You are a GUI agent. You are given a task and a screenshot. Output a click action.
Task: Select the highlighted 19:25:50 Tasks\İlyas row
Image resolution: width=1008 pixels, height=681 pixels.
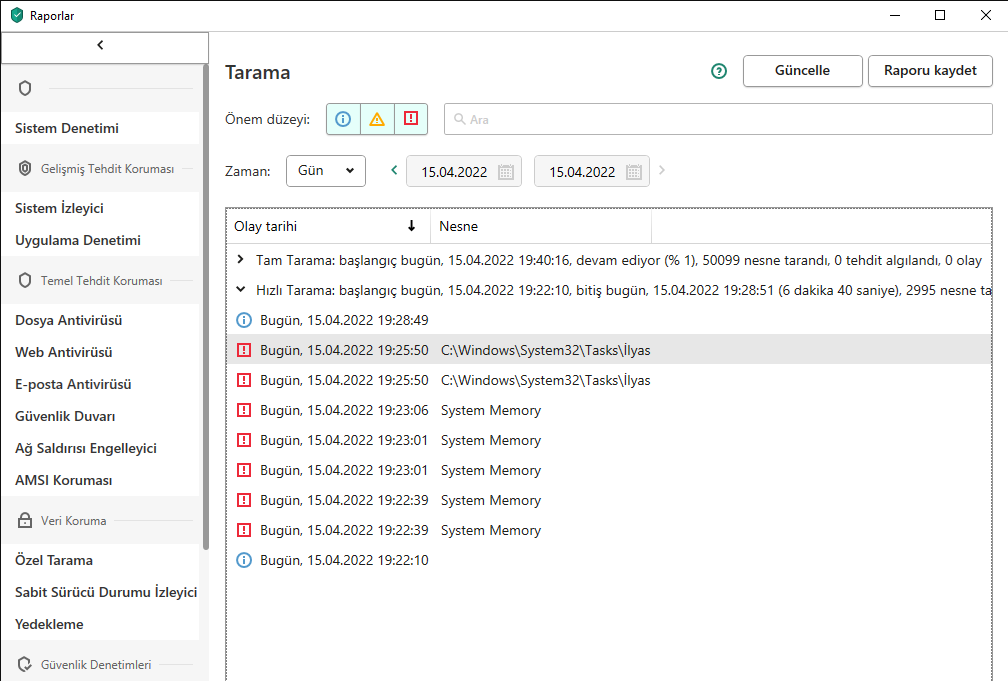pyautogui.click(x=608, y=350)
